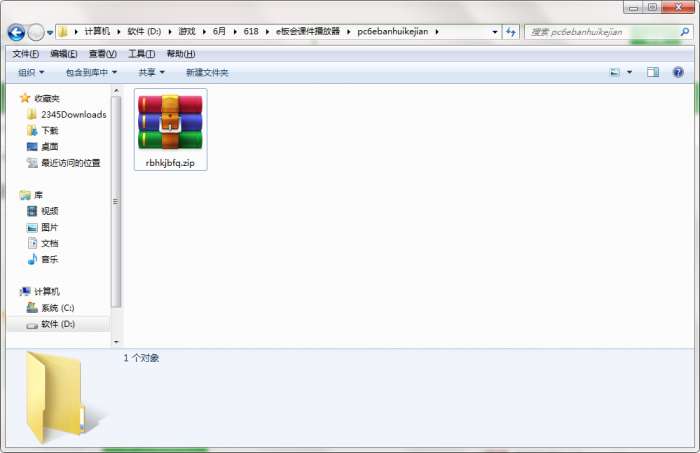Click the 1 个对象 status text
The image size is (700, 453).
coord(141,358)
